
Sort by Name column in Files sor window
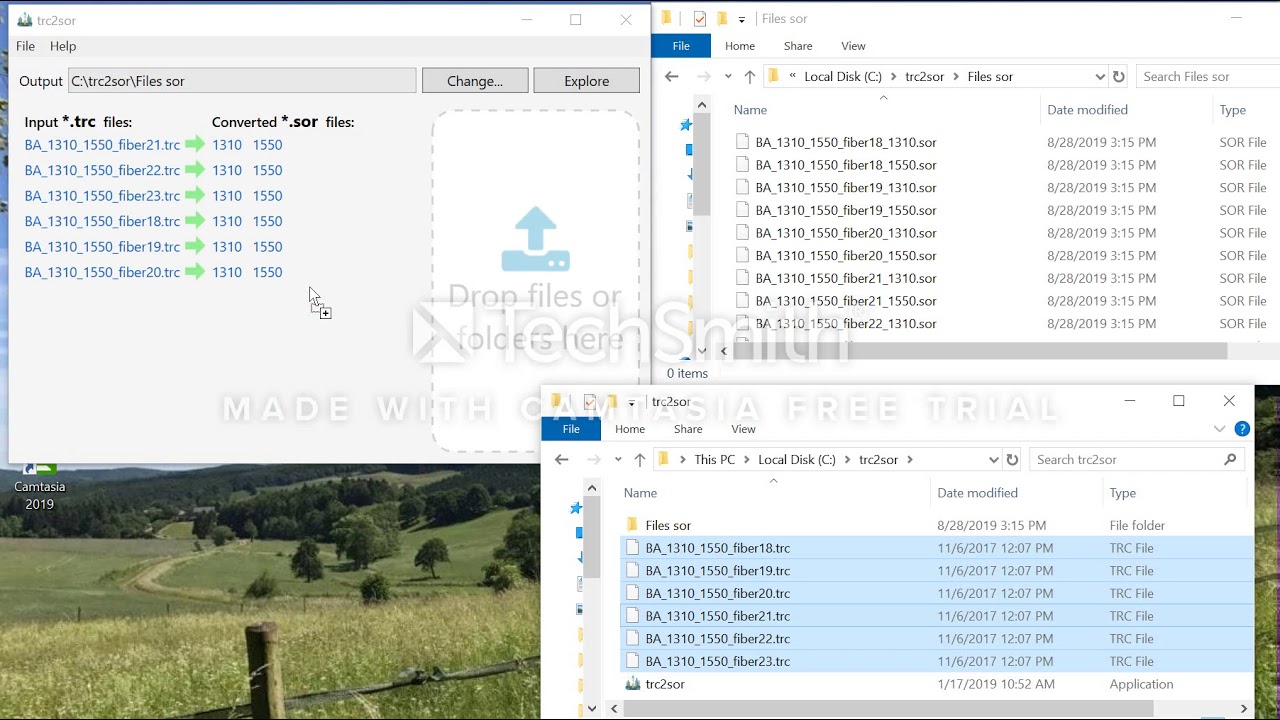coord(751,110)
